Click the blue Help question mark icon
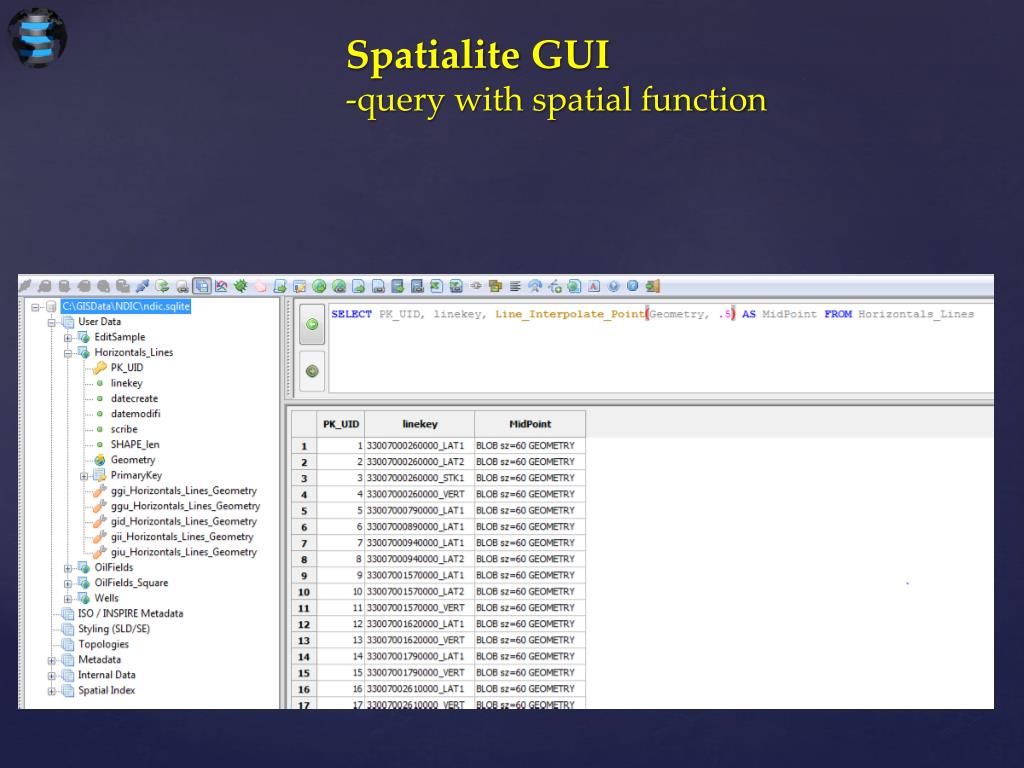Image resolution: width=1024 pixels, height=768 pixels. point(613,286)
